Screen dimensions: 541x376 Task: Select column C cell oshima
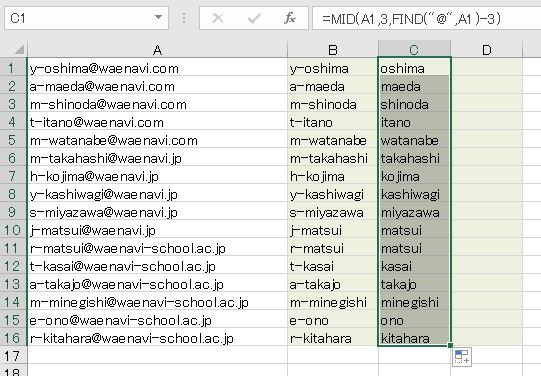pos(414,68)
